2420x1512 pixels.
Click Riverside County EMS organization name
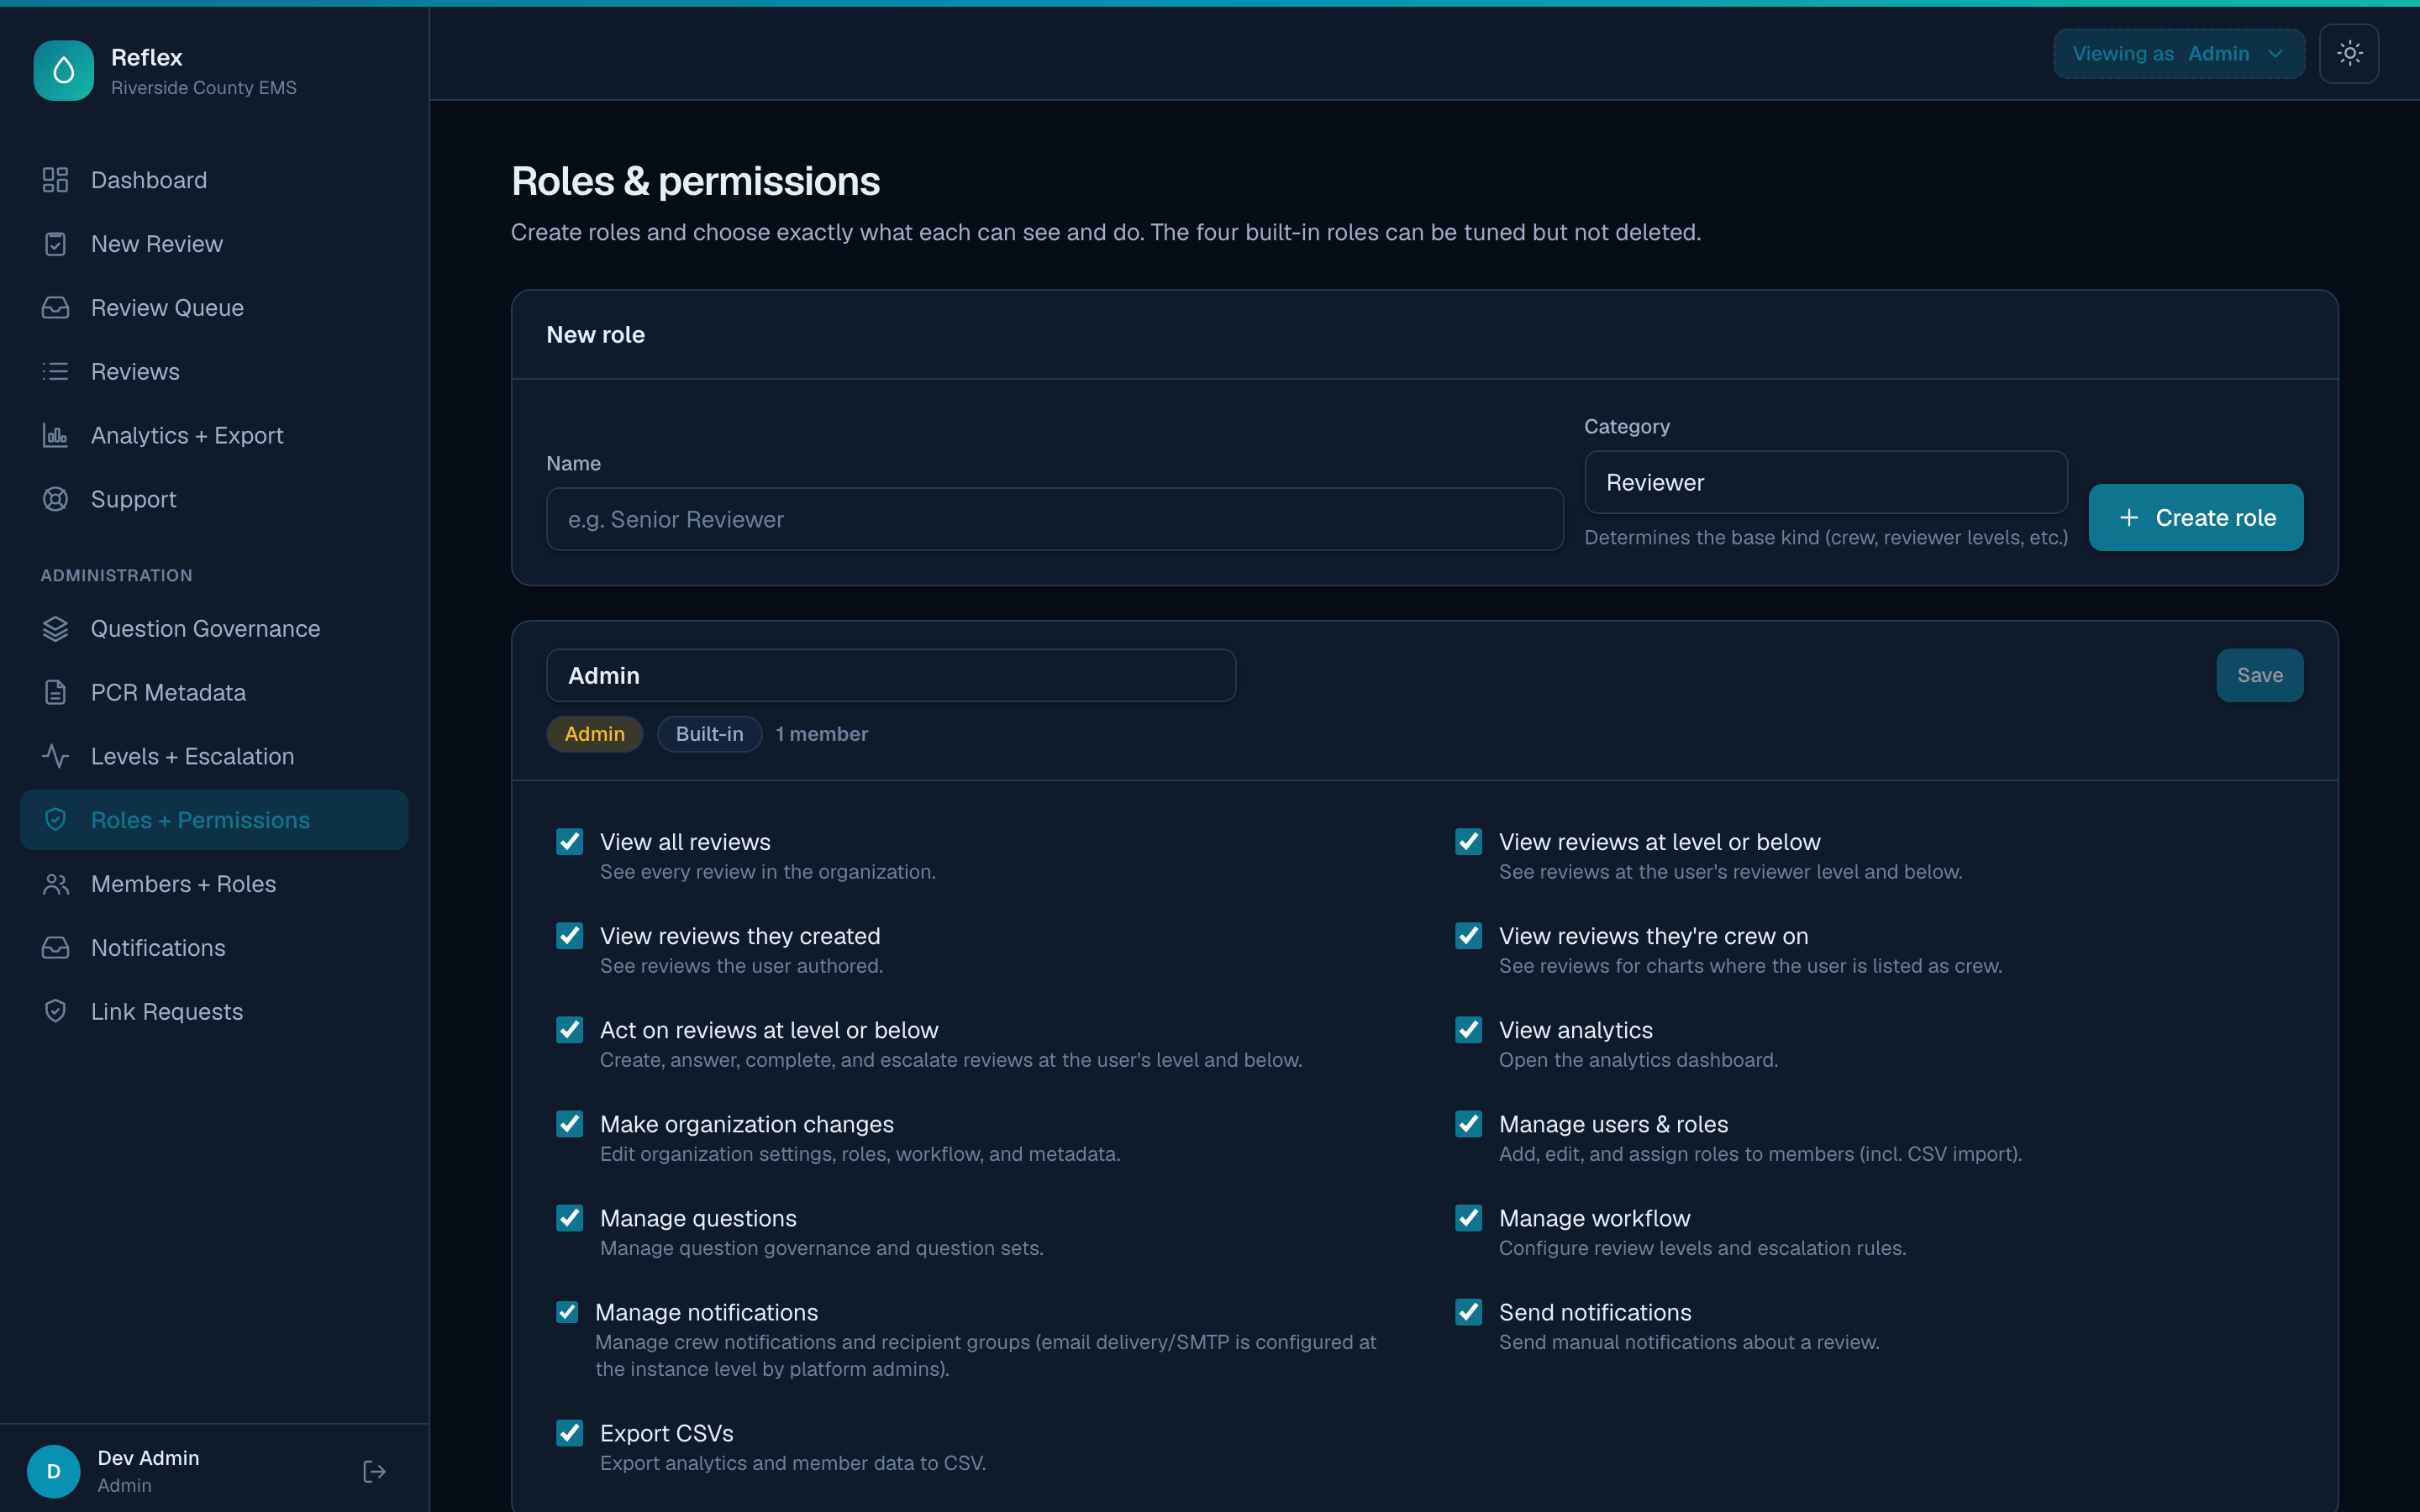coord(204,88)
